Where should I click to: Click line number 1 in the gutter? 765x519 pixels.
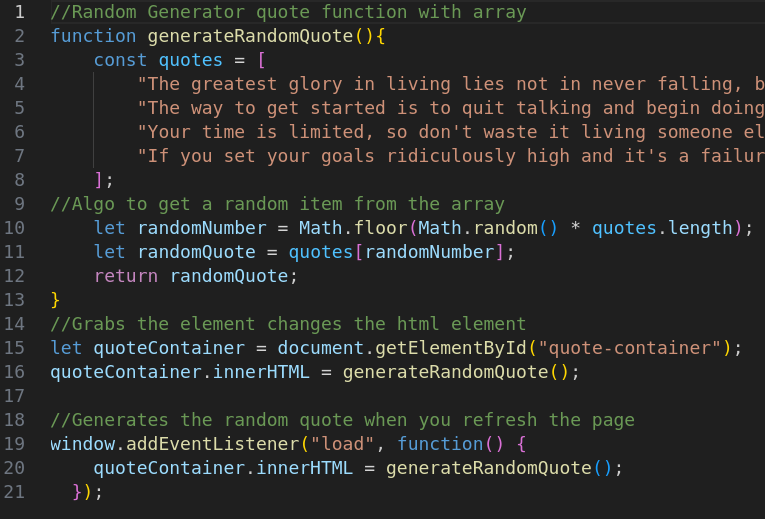pyautogui.click(x=20, y=12)
